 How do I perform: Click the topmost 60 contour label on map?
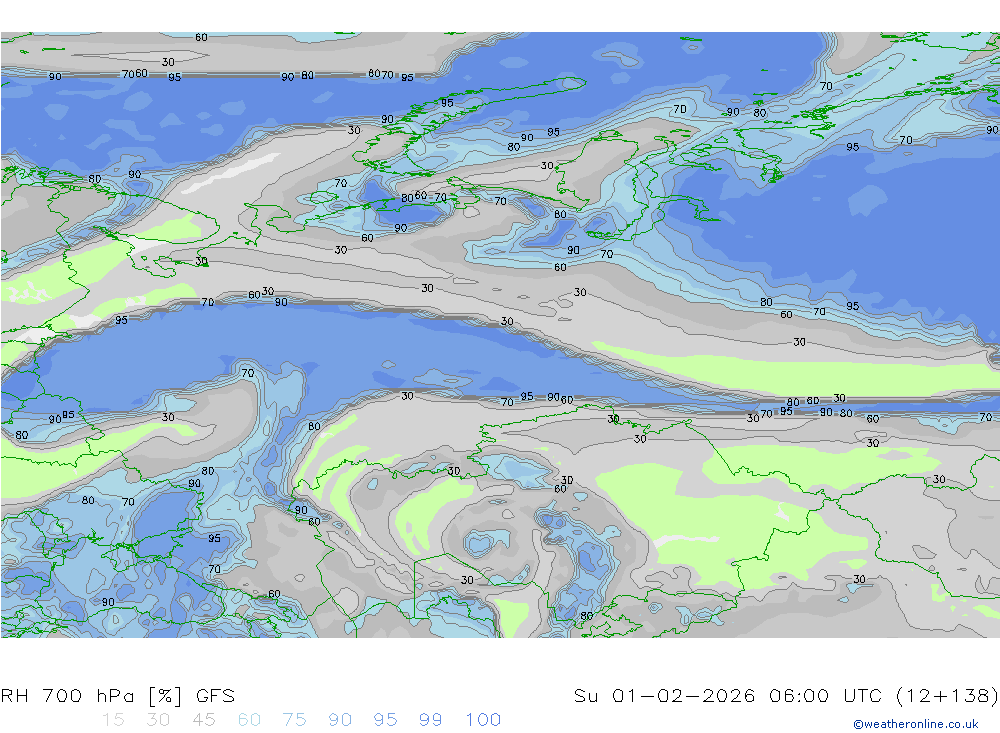point(201,38)
